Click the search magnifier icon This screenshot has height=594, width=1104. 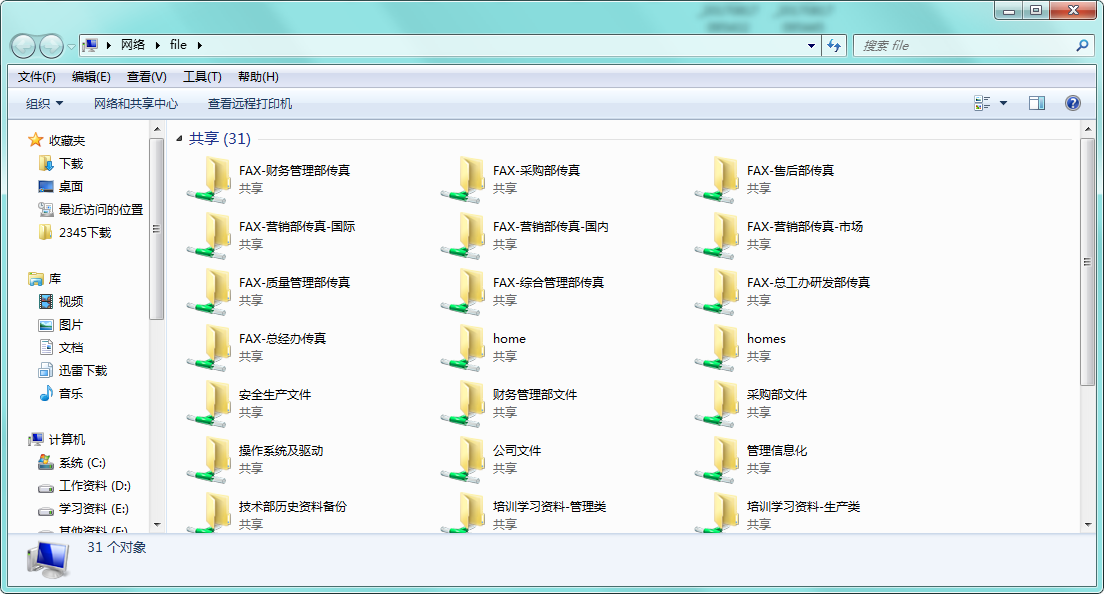(x=1082, y=46)
